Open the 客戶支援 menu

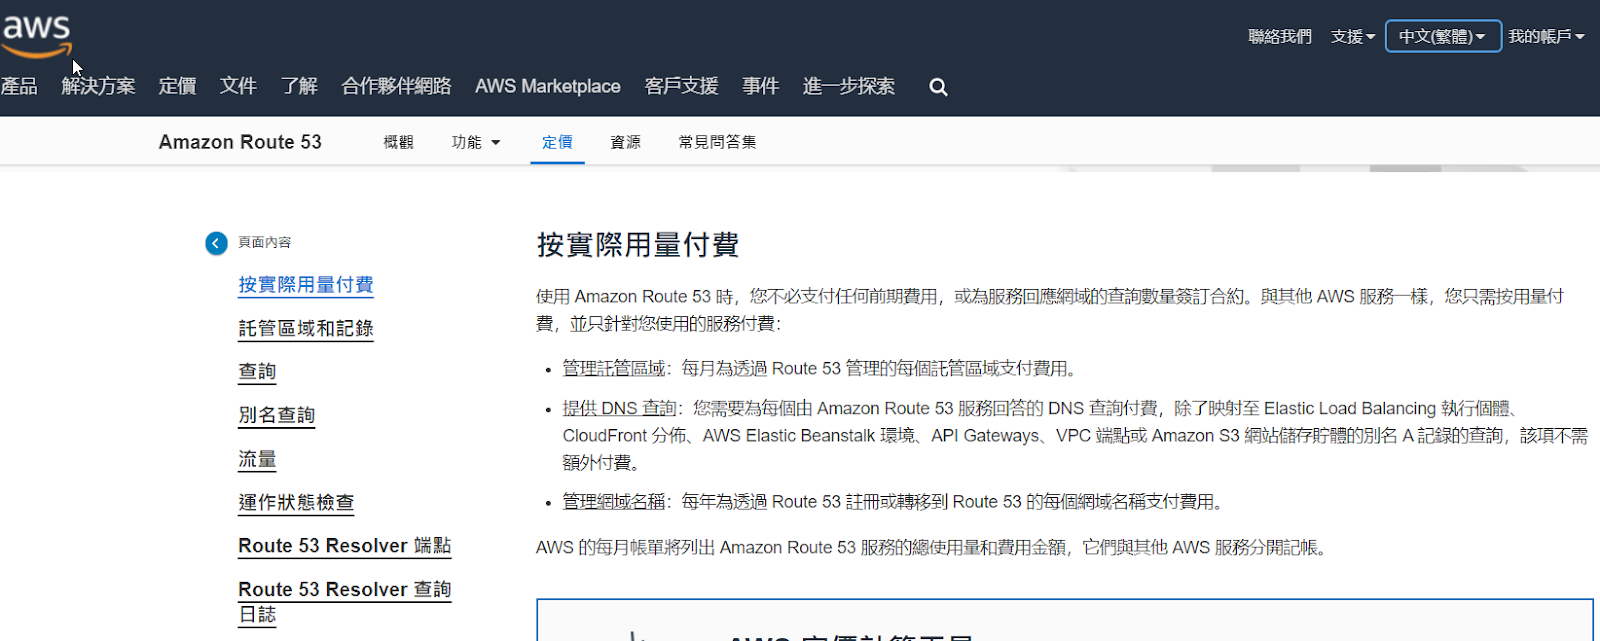tap(681, 86)
